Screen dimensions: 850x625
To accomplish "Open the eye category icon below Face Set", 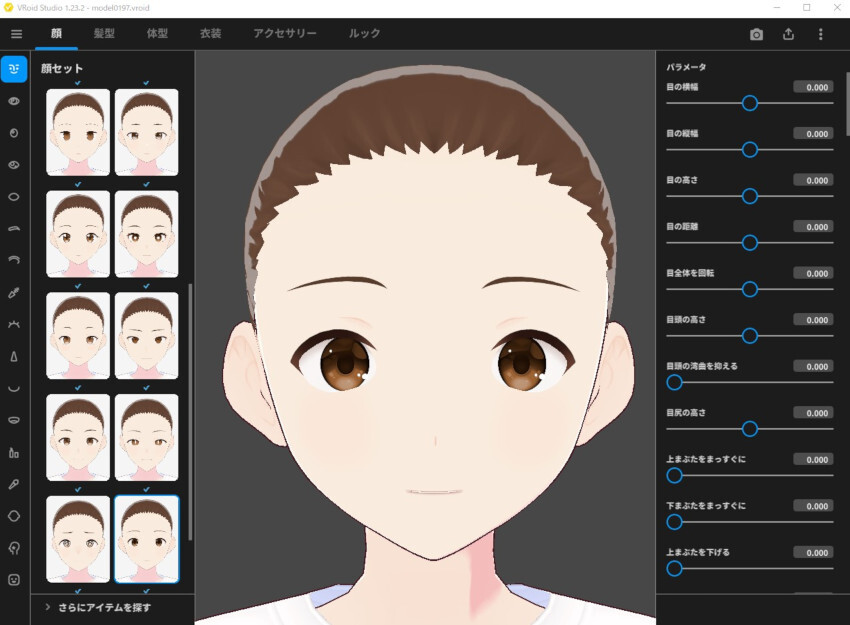I will pyautogui.click(x=14, y=101).
